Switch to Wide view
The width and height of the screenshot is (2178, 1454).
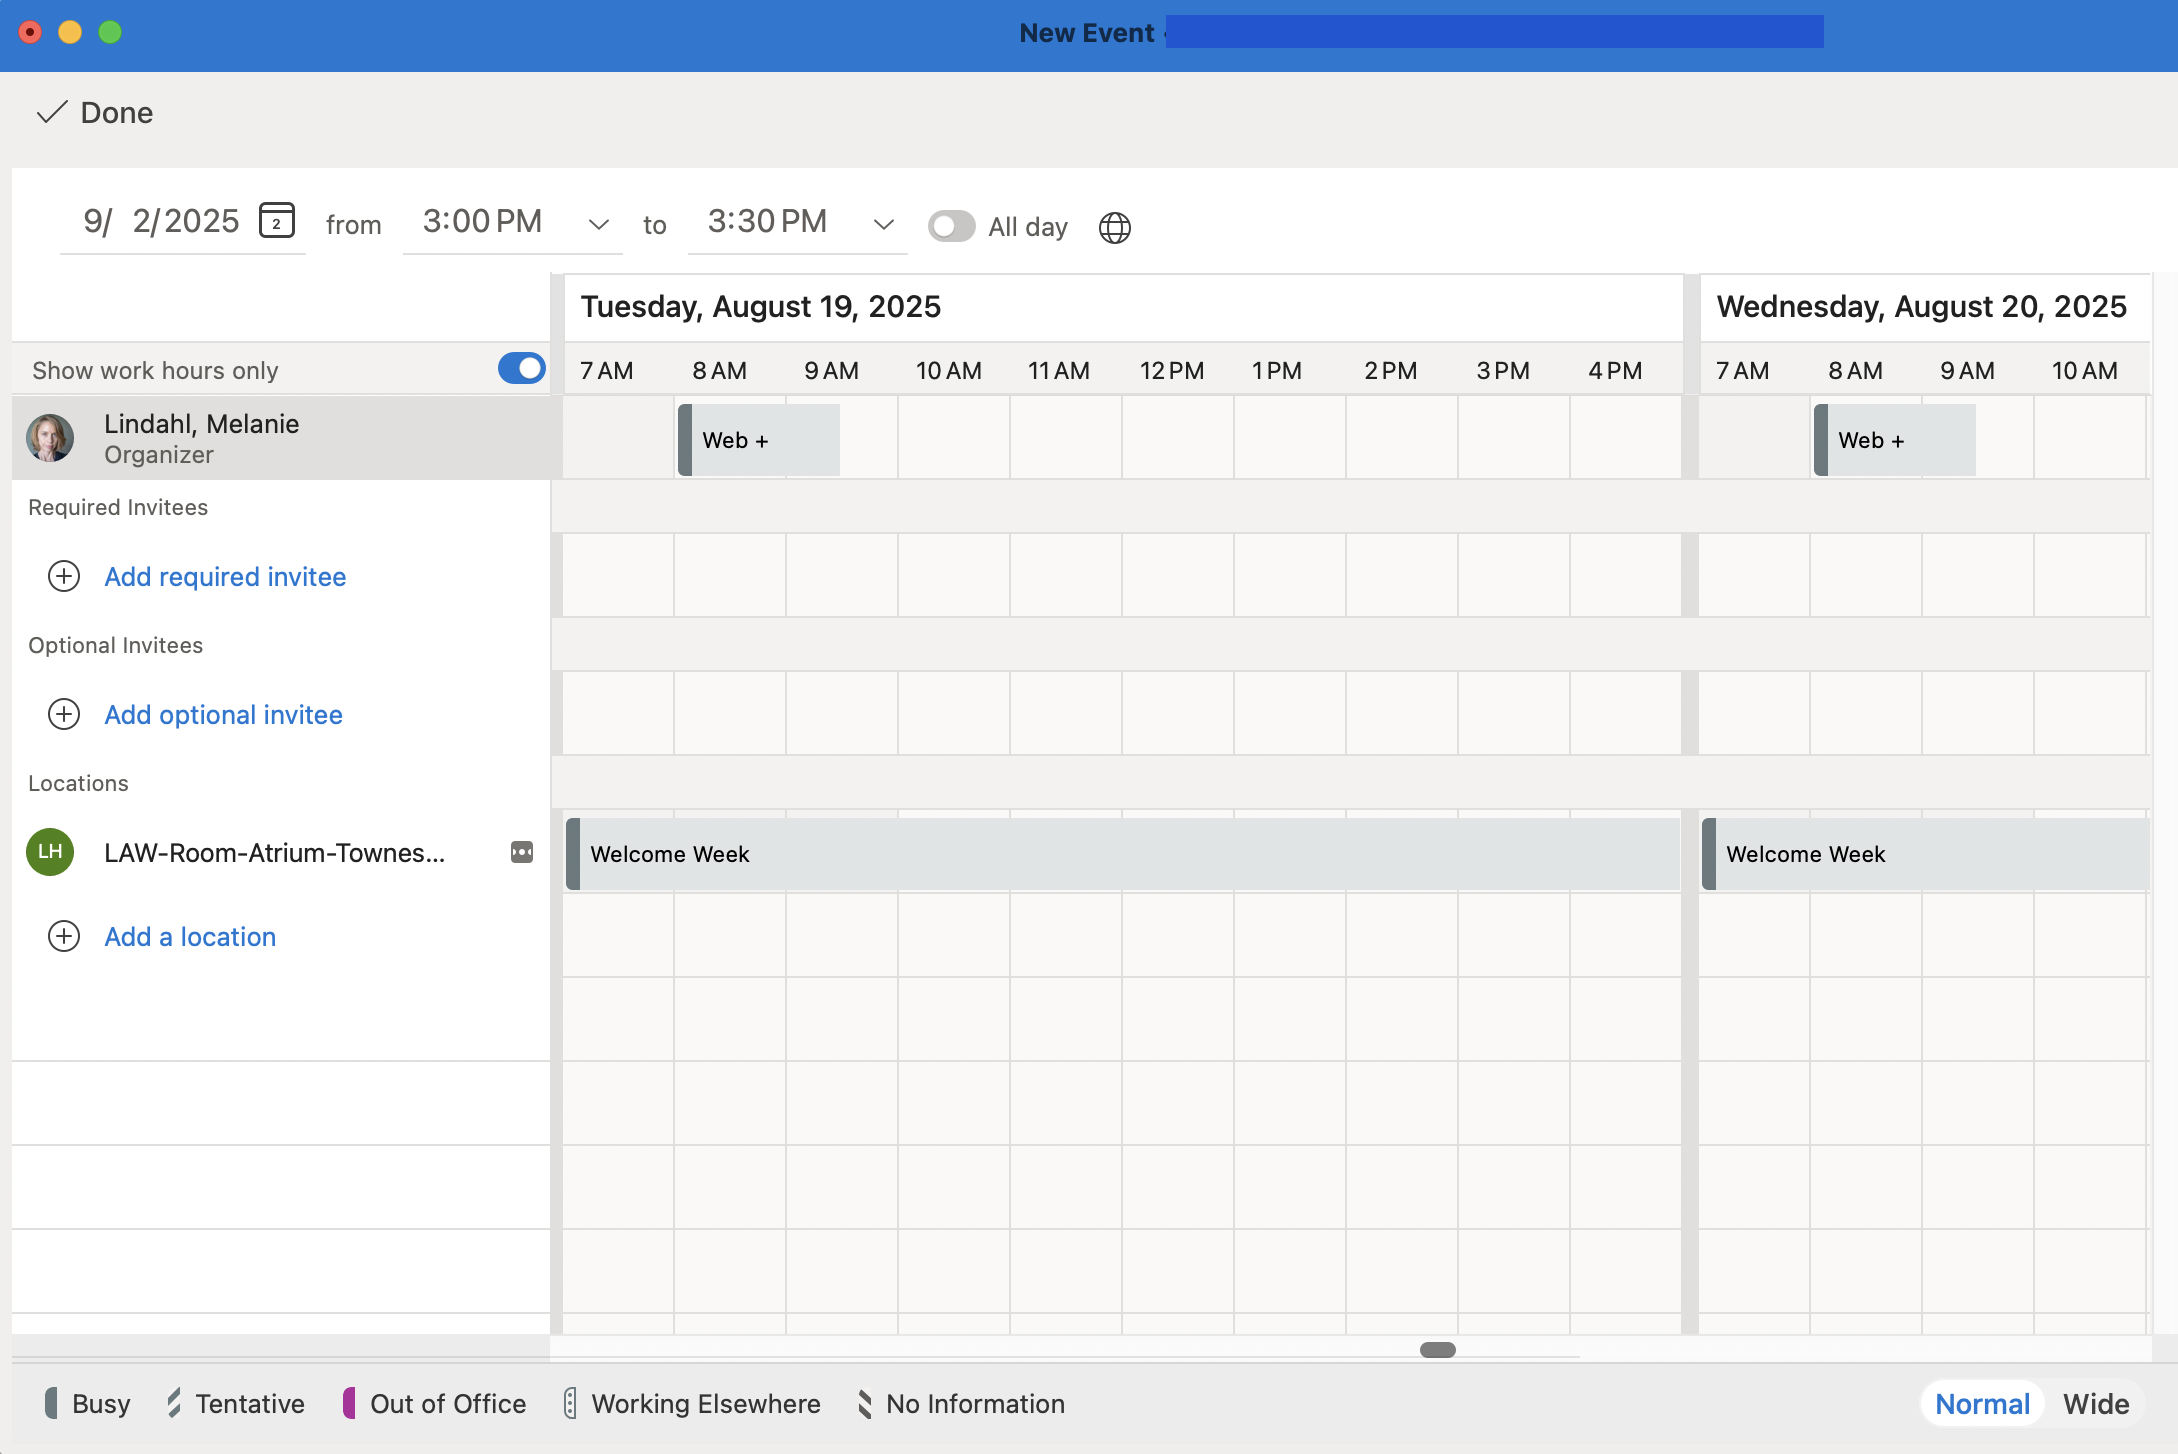pyautogui.click(x=2096, y=1403)
